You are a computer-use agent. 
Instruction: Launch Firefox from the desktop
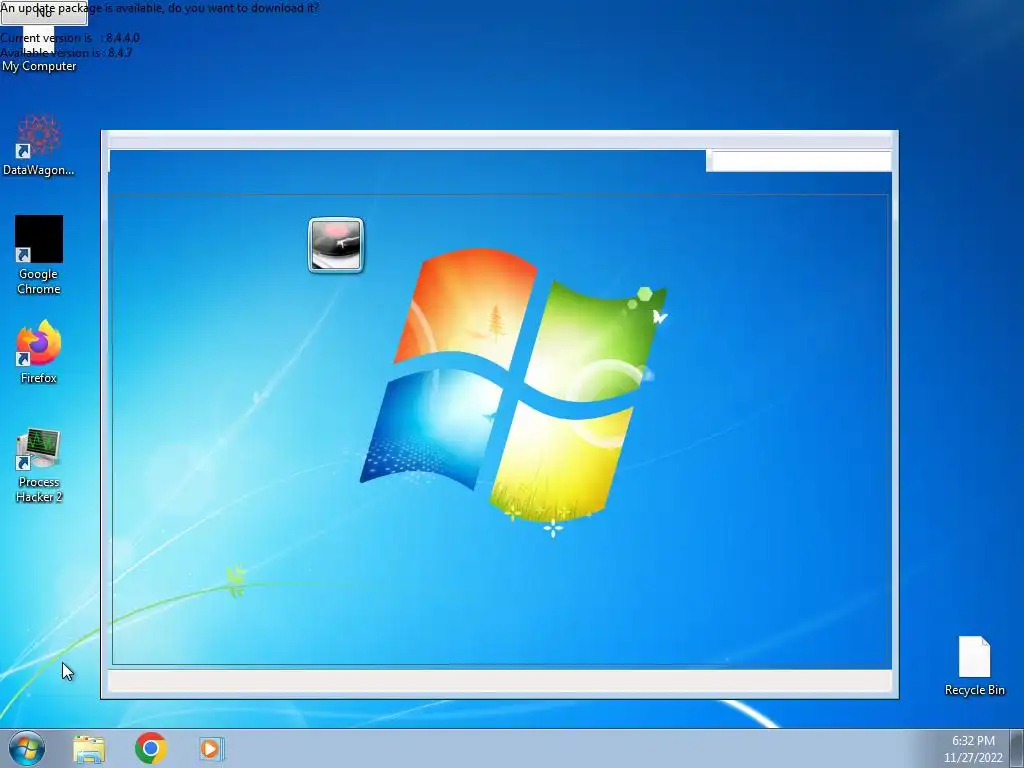coord(39,352)
